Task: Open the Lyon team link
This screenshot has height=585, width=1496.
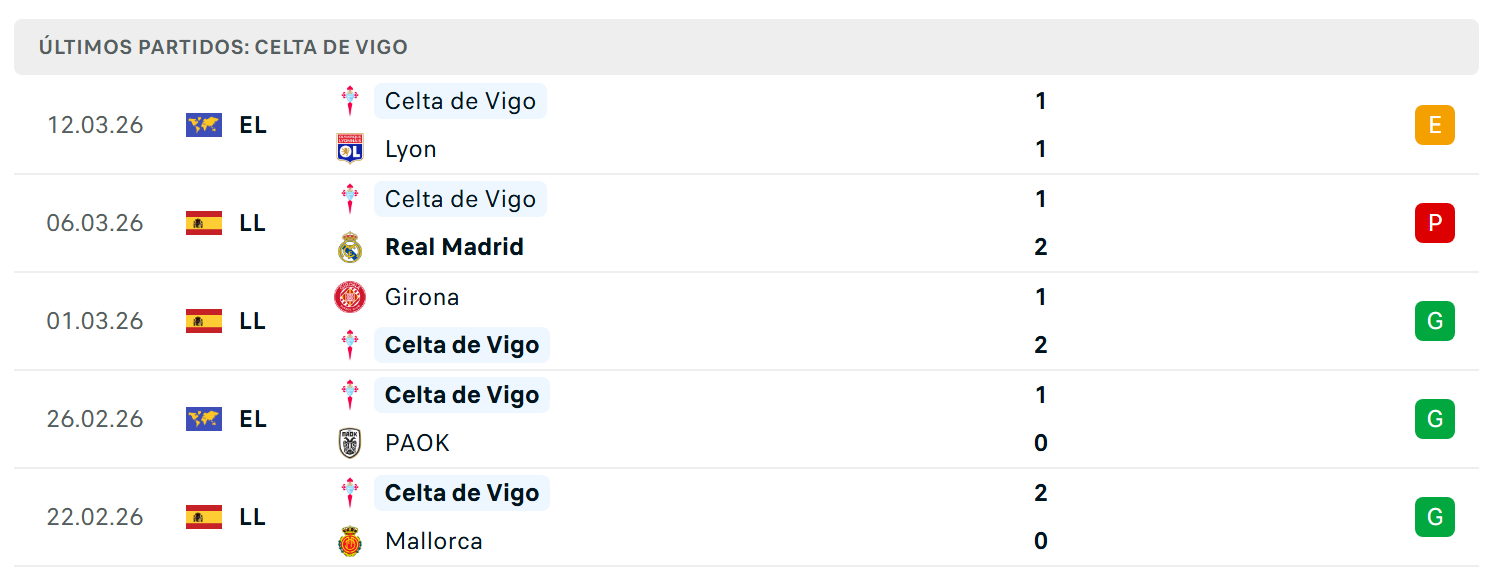Action: (411, 149)
